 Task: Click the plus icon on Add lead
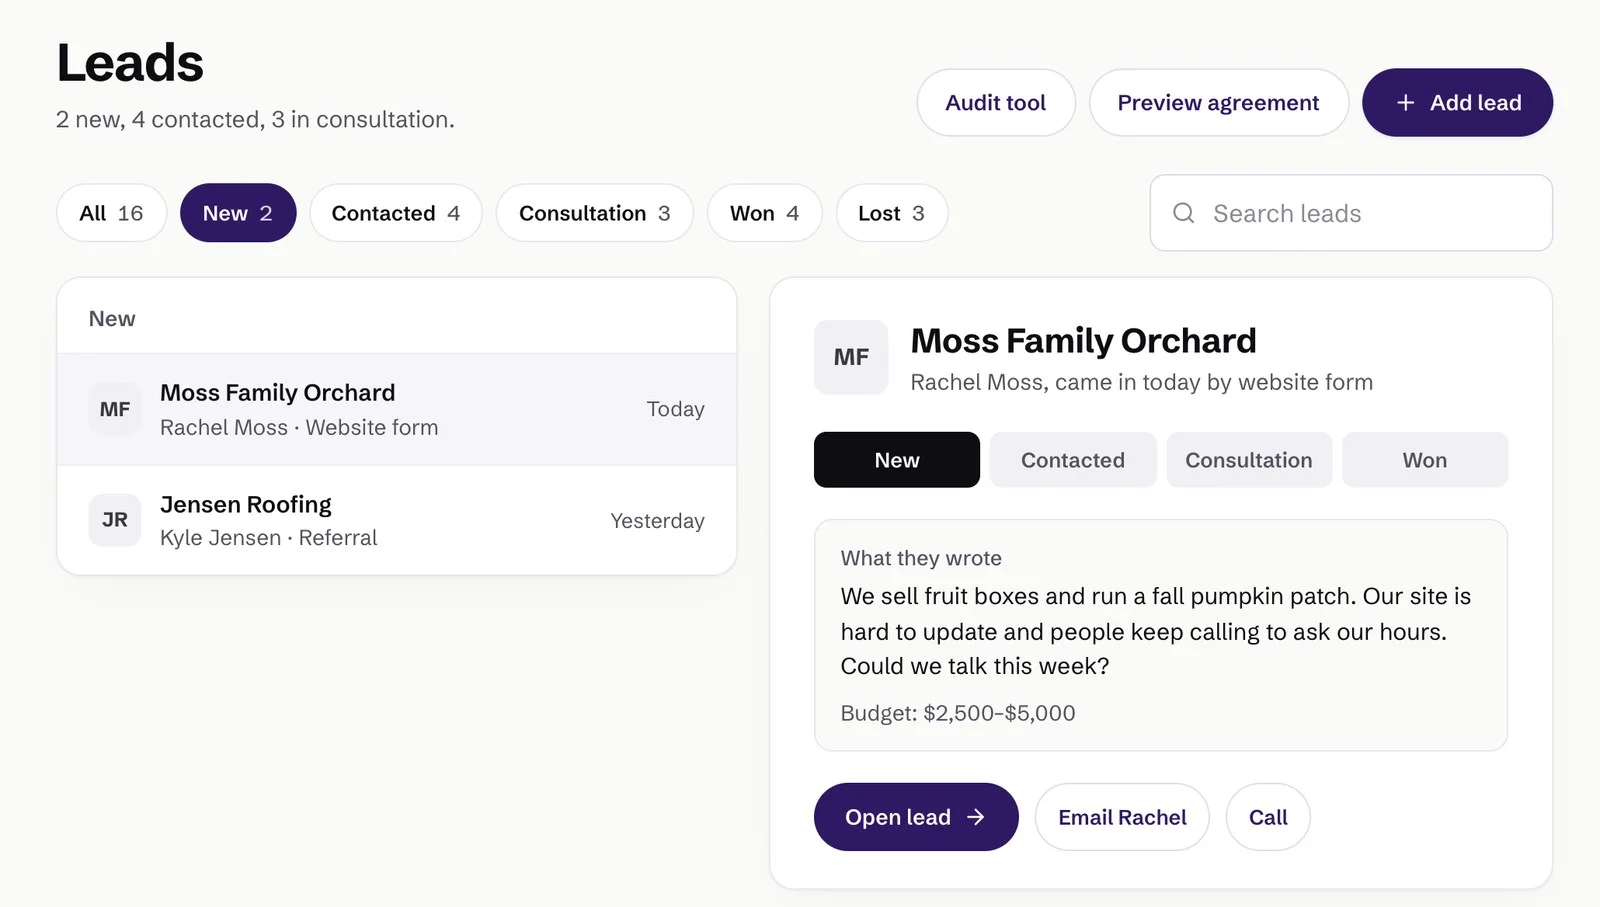point(1405,103)
